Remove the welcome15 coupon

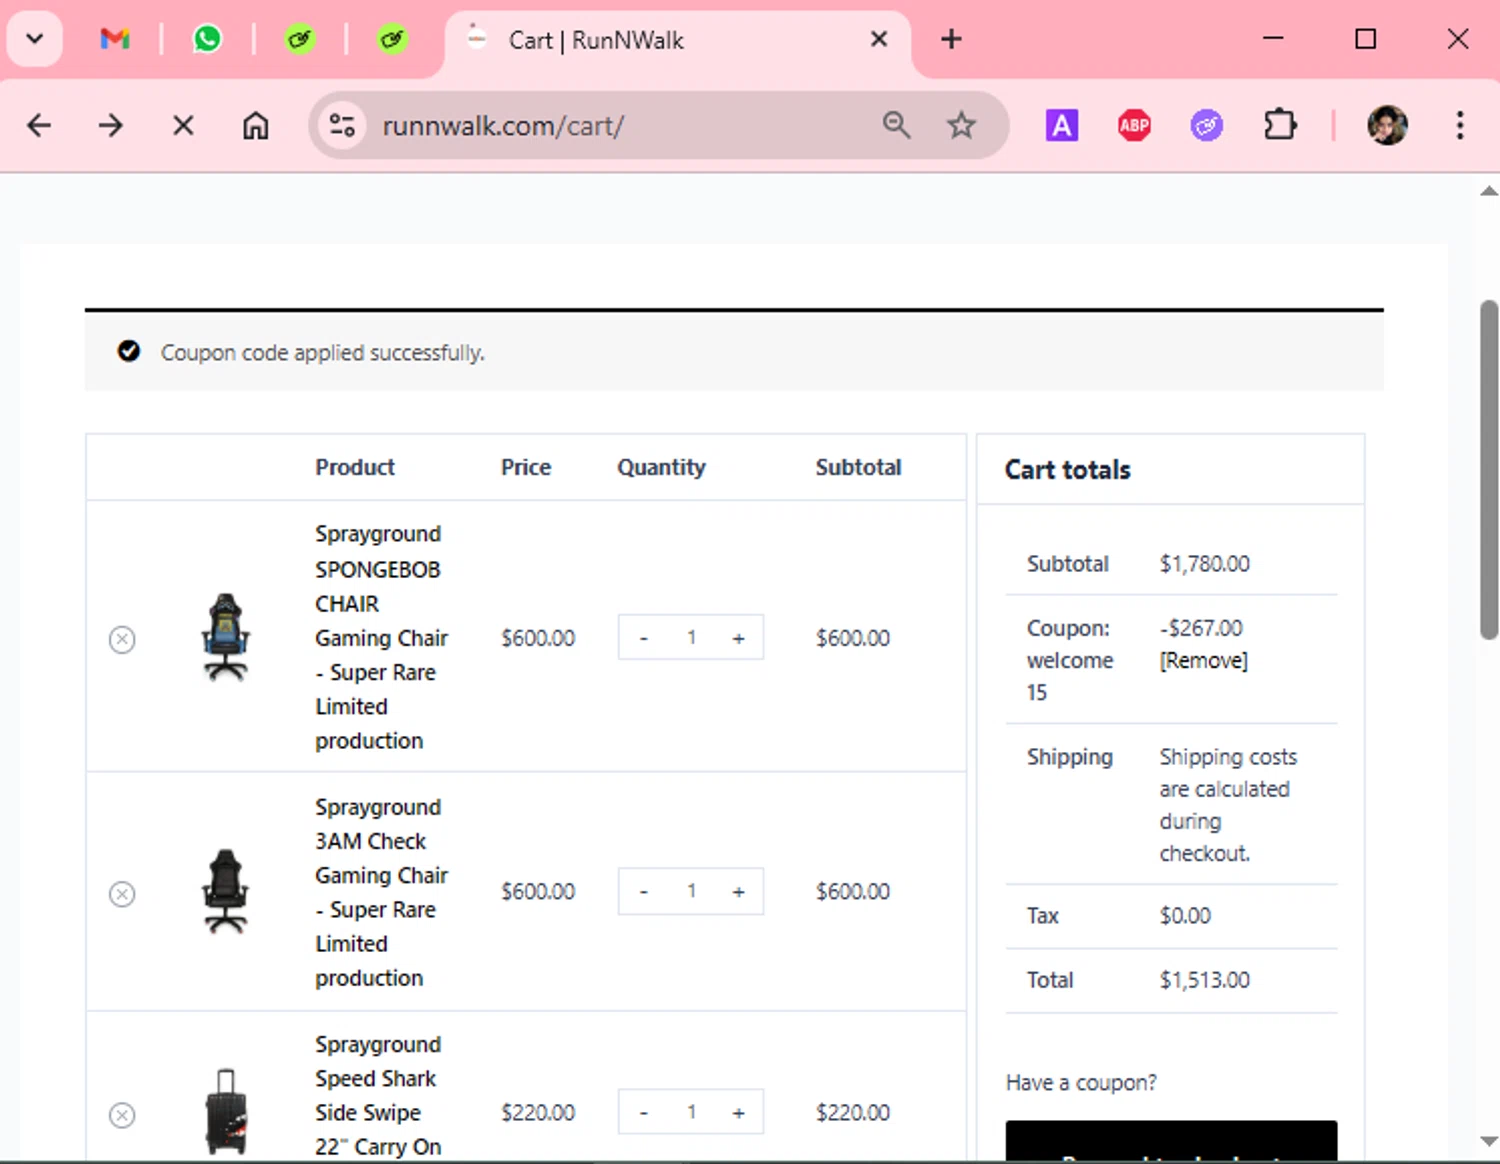[1203, 661]
